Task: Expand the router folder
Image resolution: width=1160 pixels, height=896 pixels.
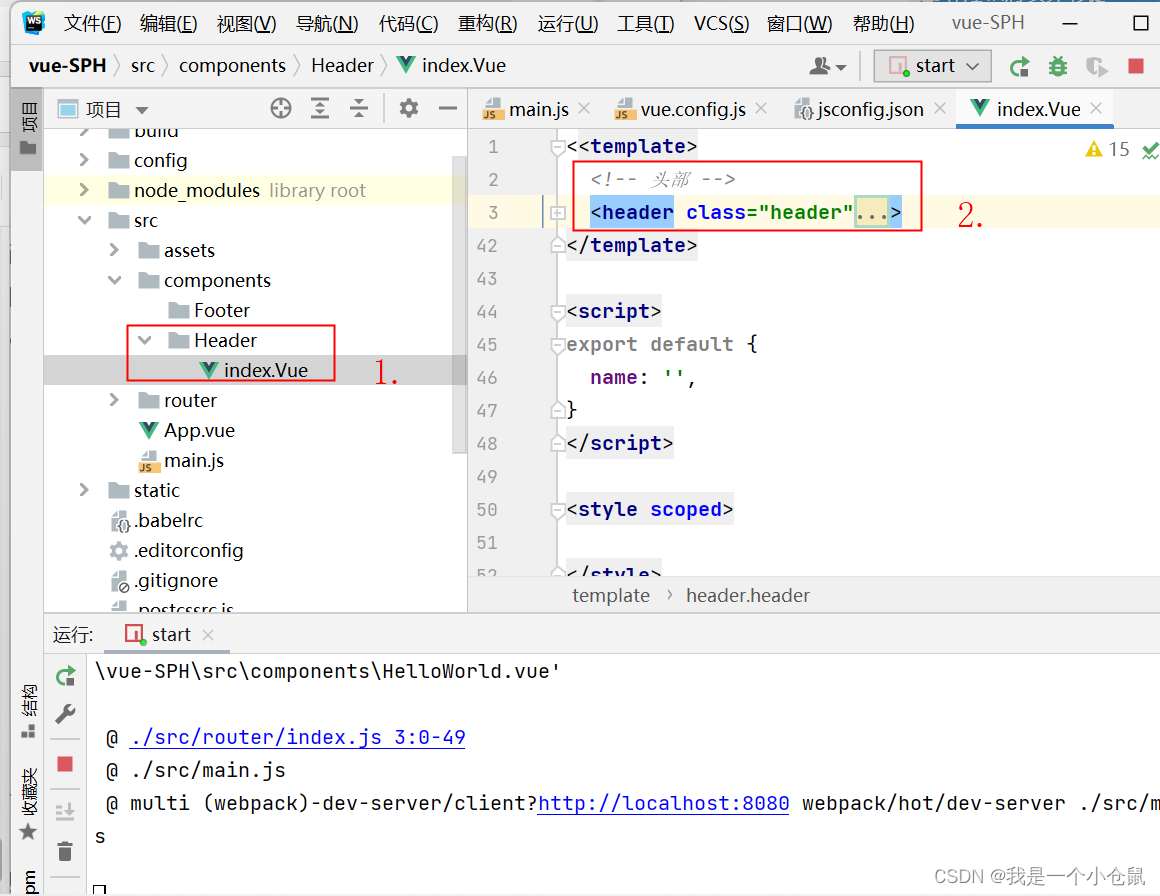Action: point(115,400)
